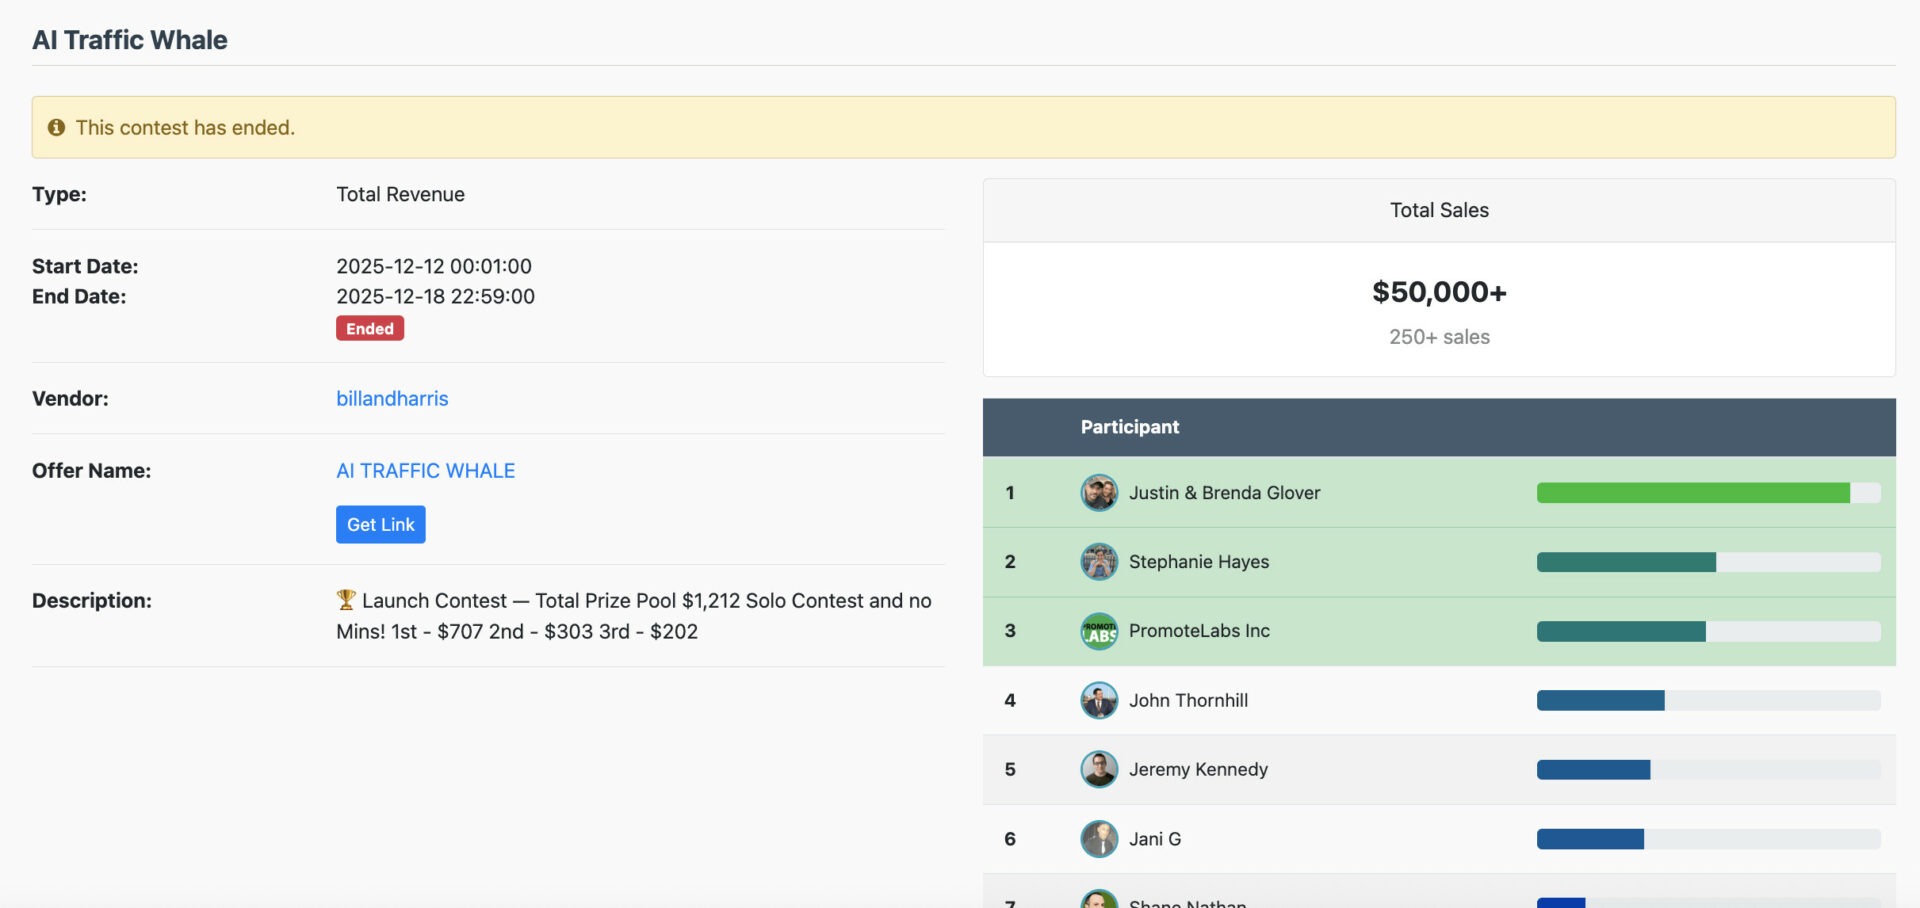Click the $50,000+ total sales figure
Screen dimensions: 1920x908
(1438, 292)
